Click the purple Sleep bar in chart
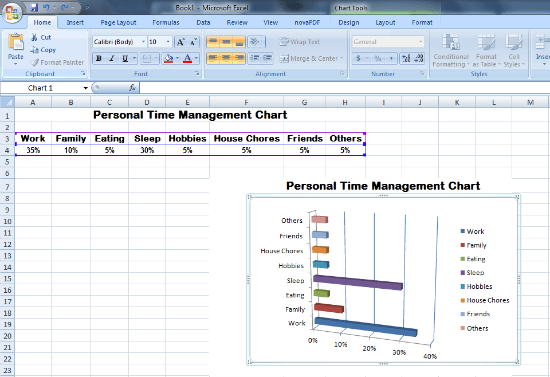The image size is (550, 377). [x=358, y=282]
